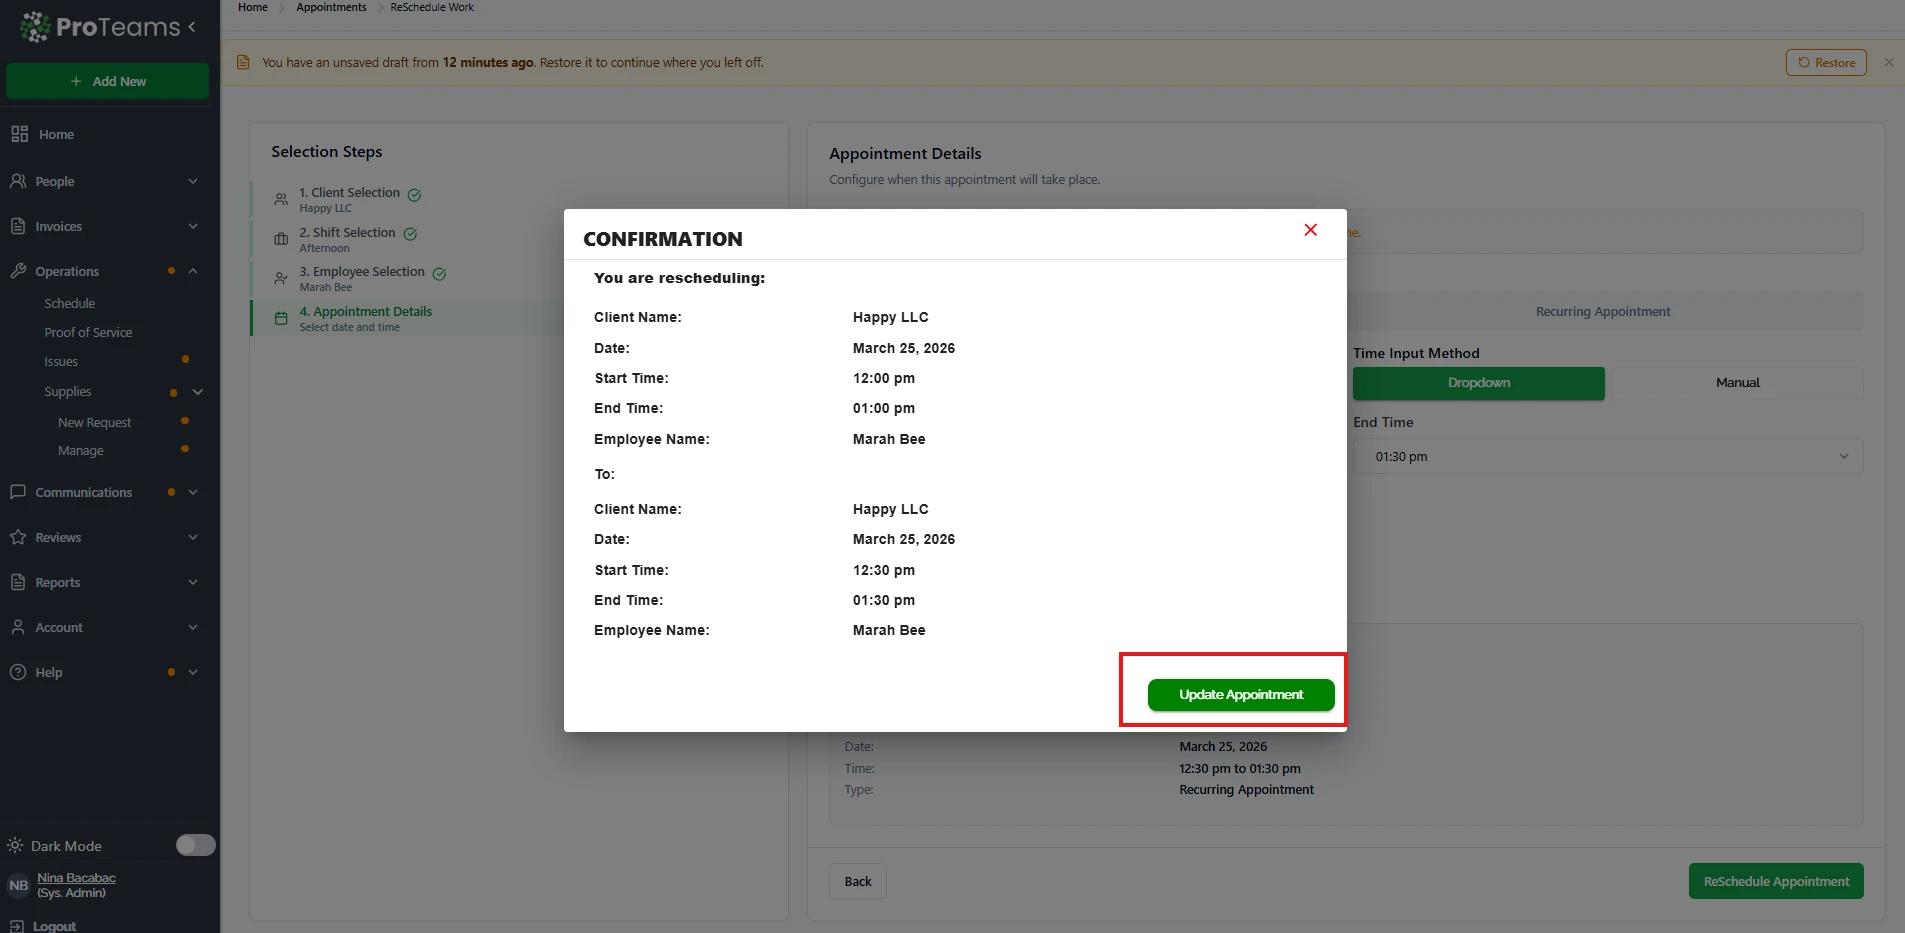This screenshot has width=1905, height=933.
Task: Click the Invoices document icon
Action: (x=18, y=226)
